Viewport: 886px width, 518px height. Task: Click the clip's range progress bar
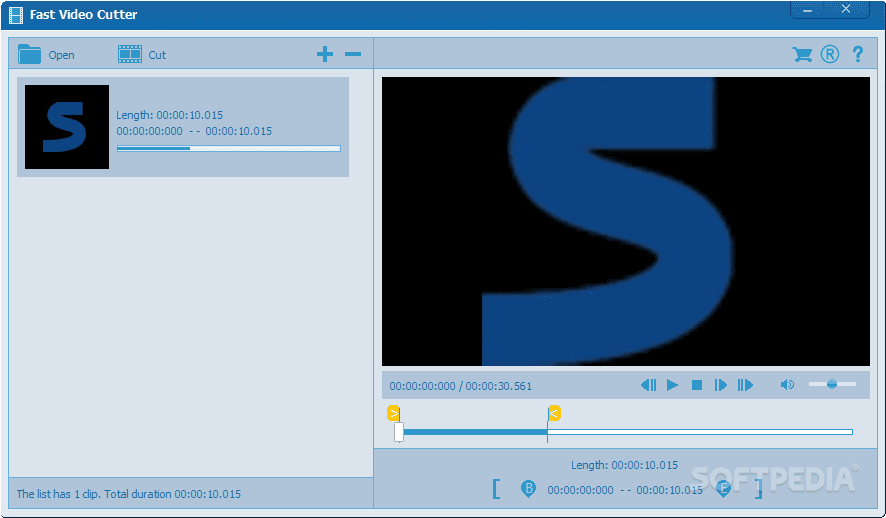click(x=229, y=149)
